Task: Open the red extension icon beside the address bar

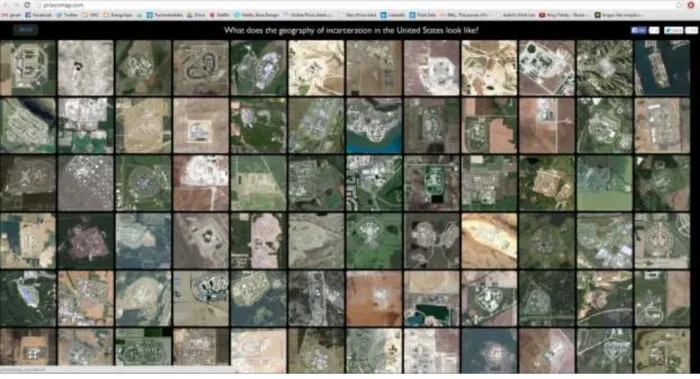Action: (691, 5)
